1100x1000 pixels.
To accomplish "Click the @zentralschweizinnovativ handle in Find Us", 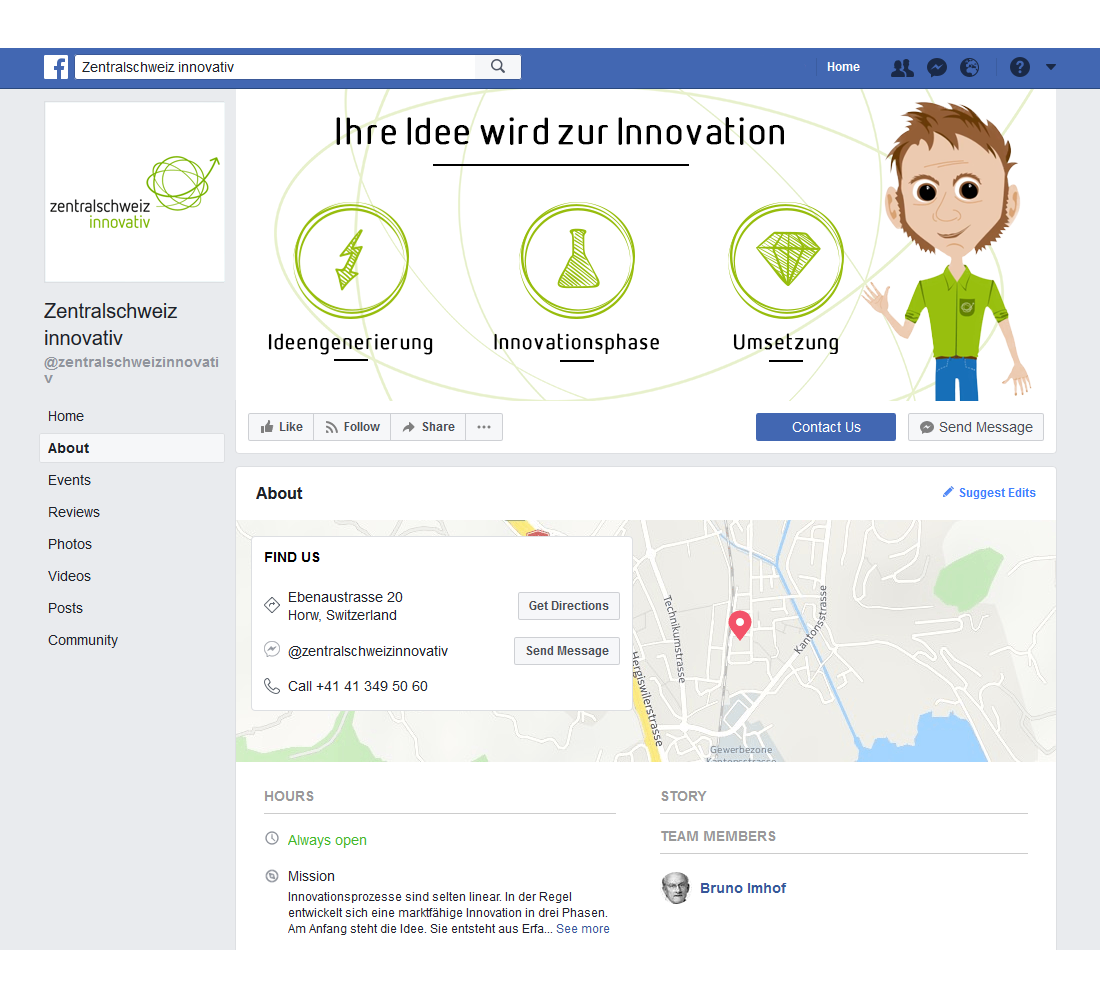I will (x=368, y=651).
